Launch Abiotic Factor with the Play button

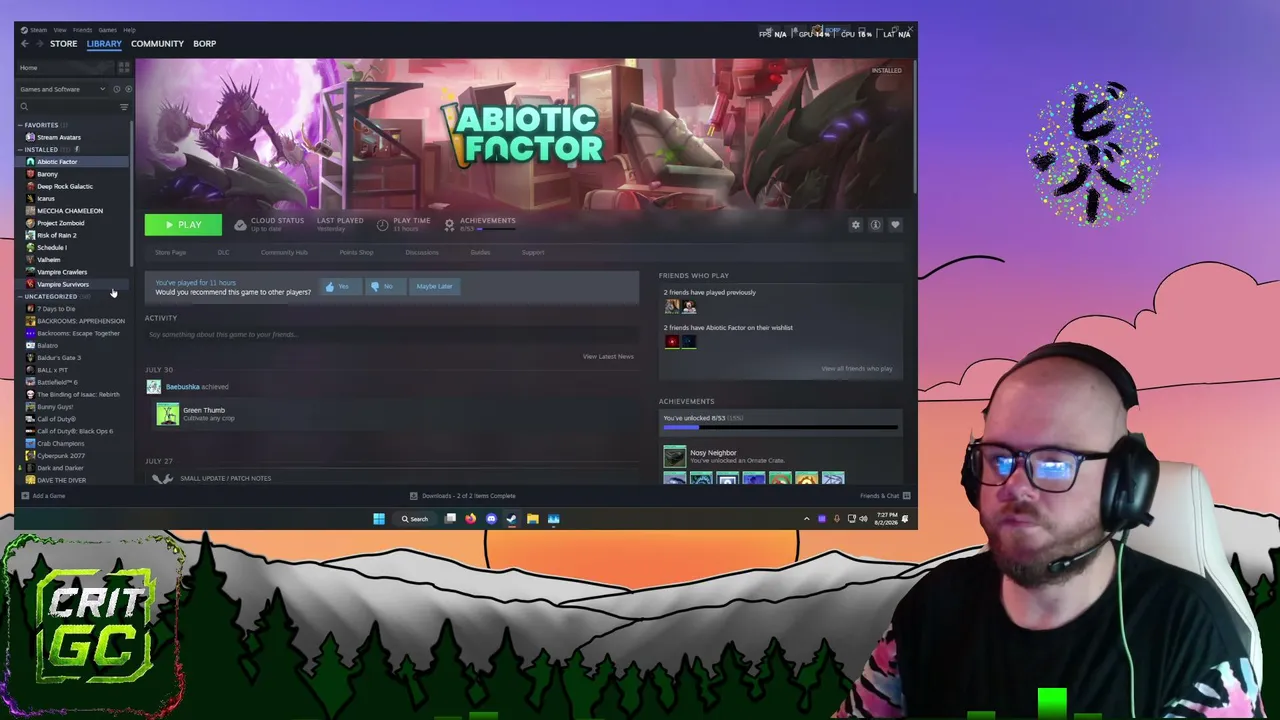[183, 225]
